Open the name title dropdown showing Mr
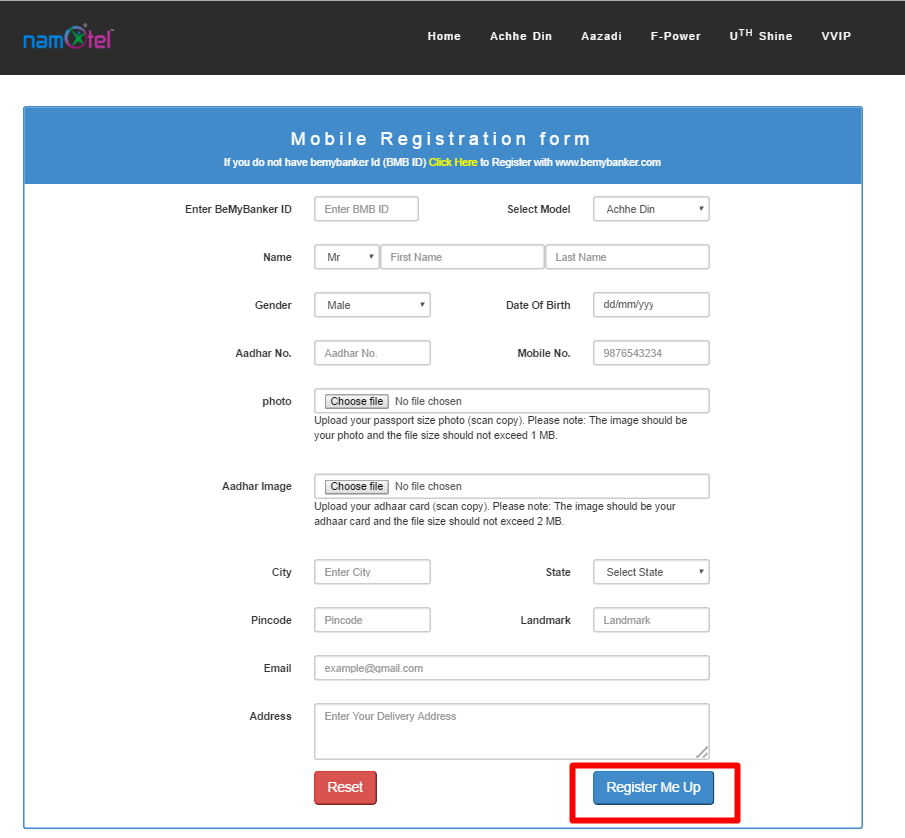 click(346, 256)
